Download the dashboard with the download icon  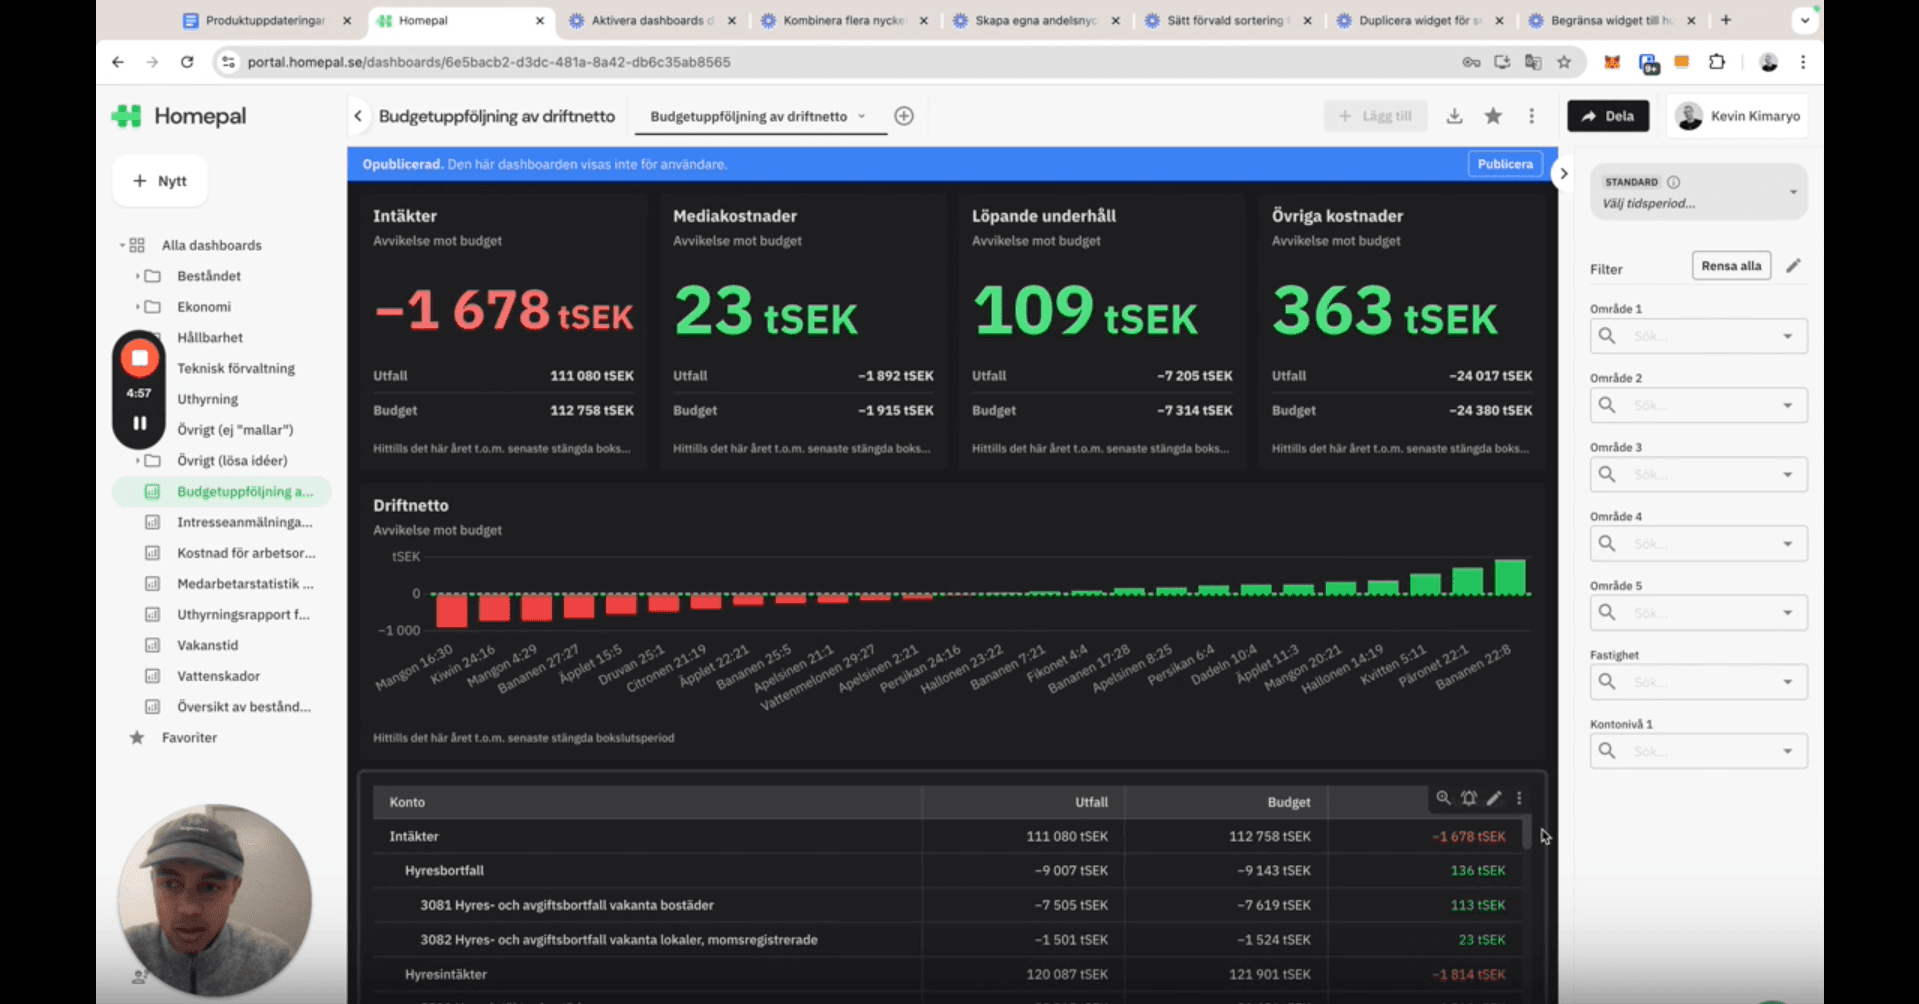tap(1455, 116)
